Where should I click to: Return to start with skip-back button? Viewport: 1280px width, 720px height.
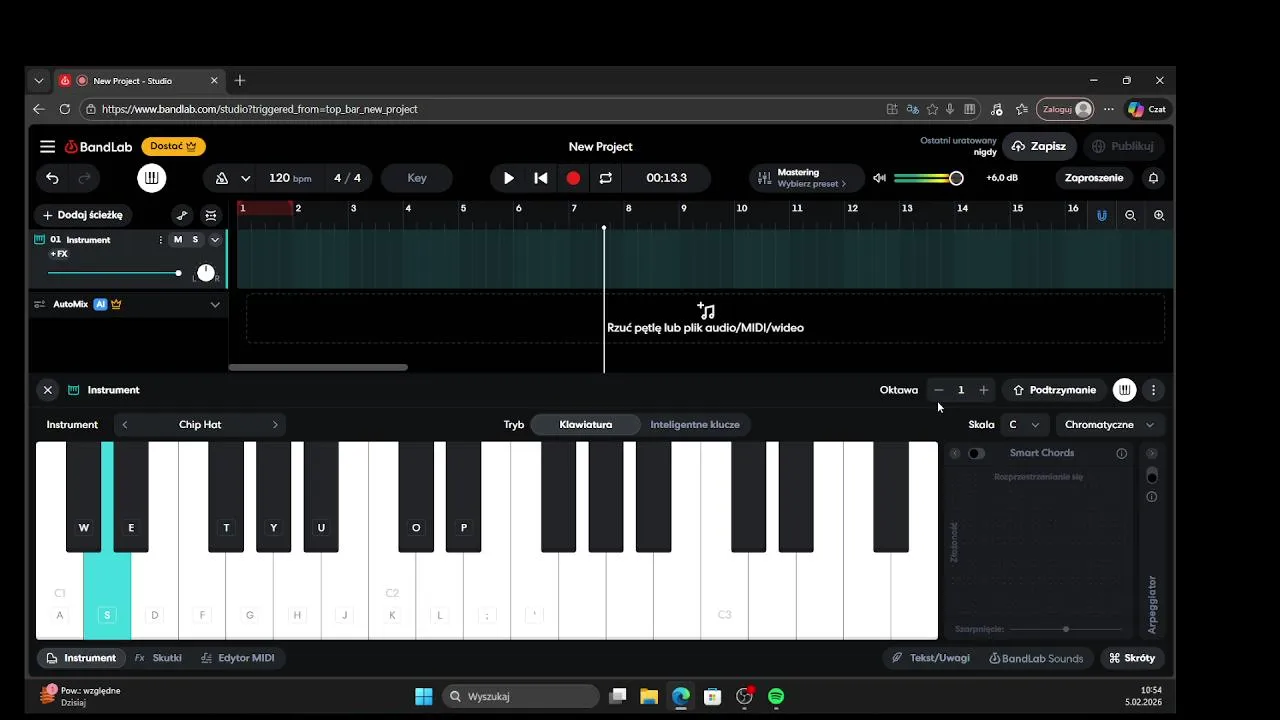point(540,178)
